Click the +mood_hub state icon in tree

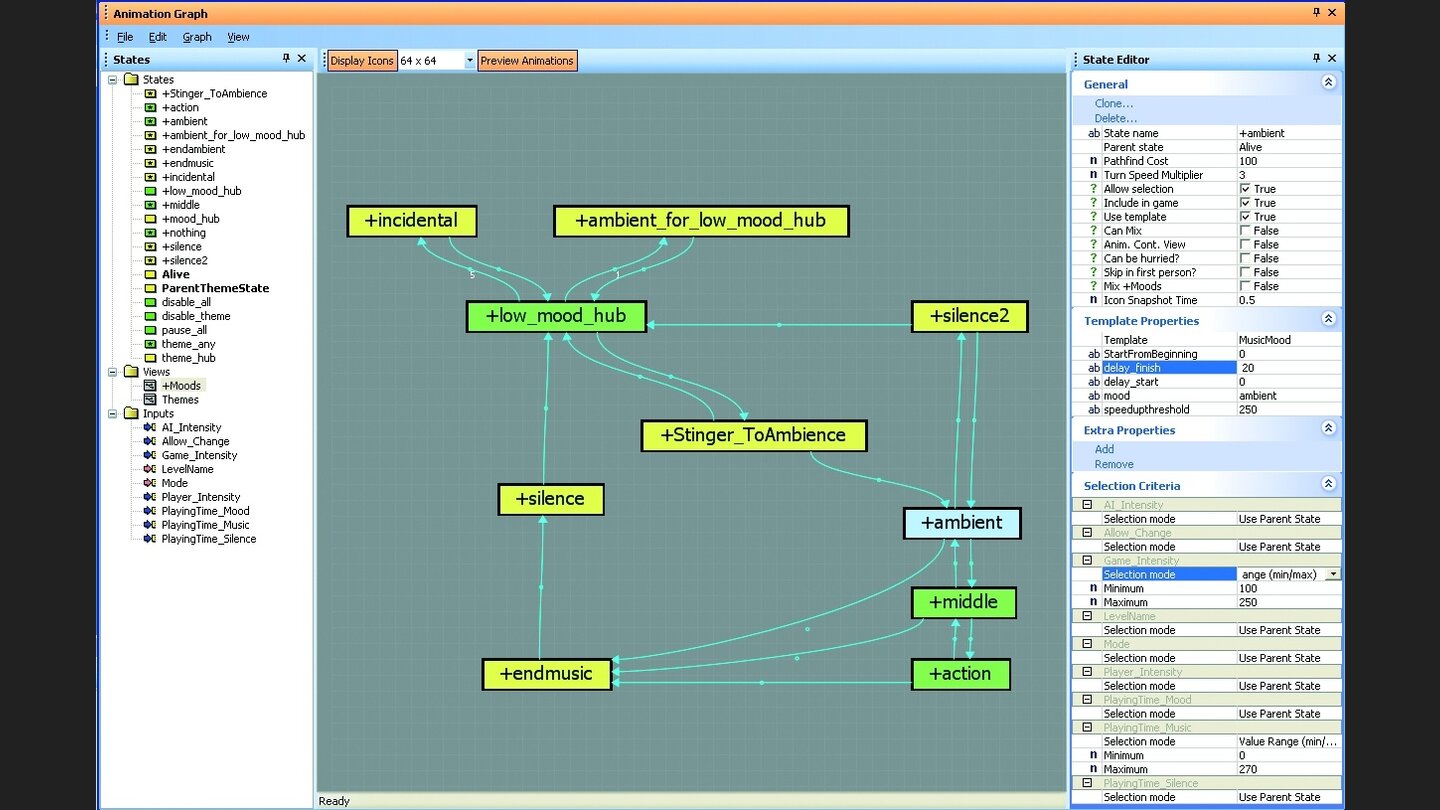pos(150,219)
